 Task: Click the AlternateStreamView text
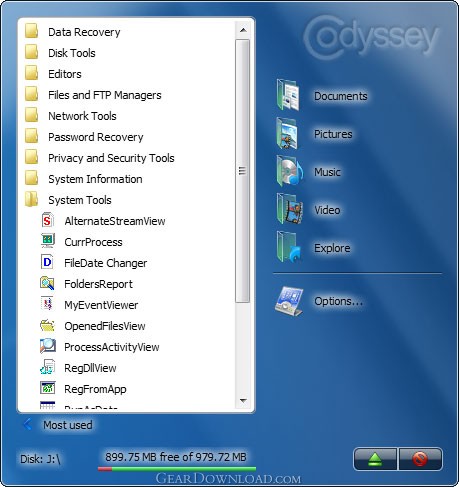coord(115,221)
